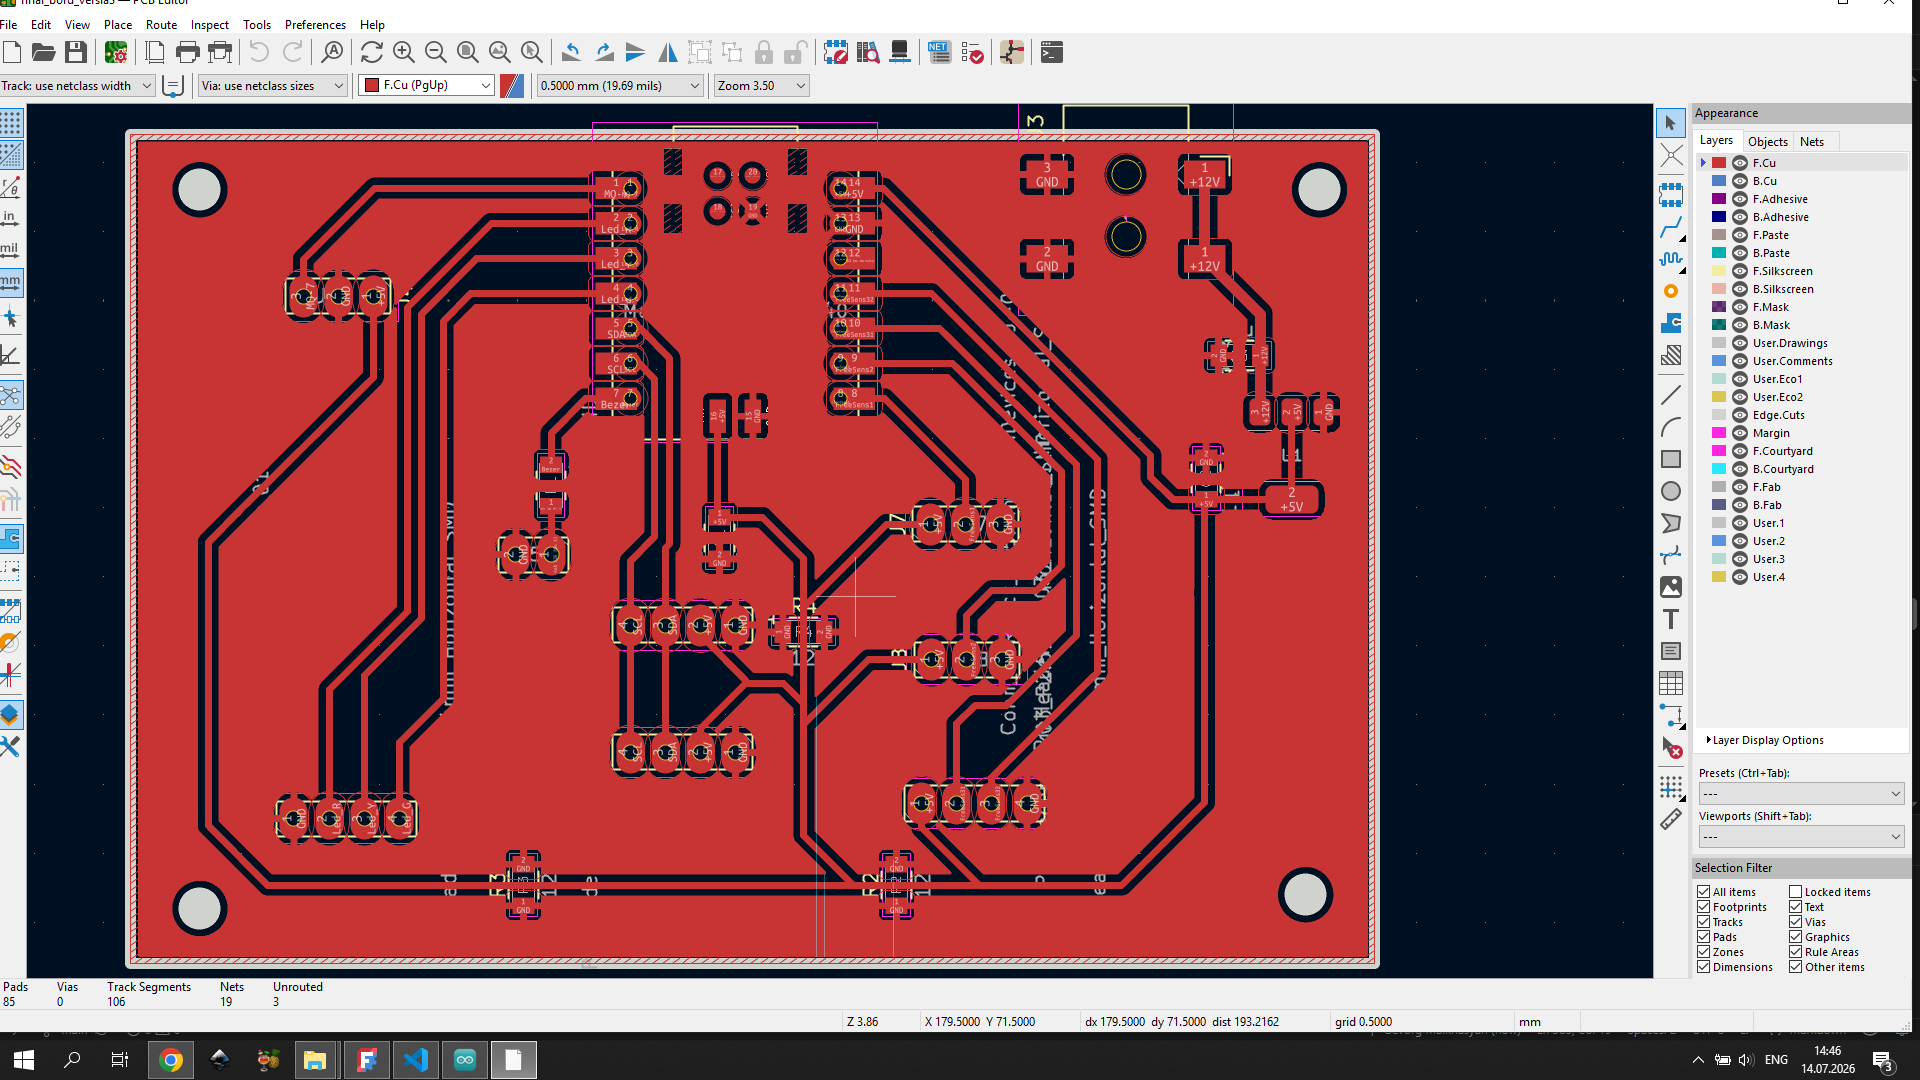This screenshot has height=1080, width=1920.
Task: Uncheck the Zones selection filter
Action: 1704,952
